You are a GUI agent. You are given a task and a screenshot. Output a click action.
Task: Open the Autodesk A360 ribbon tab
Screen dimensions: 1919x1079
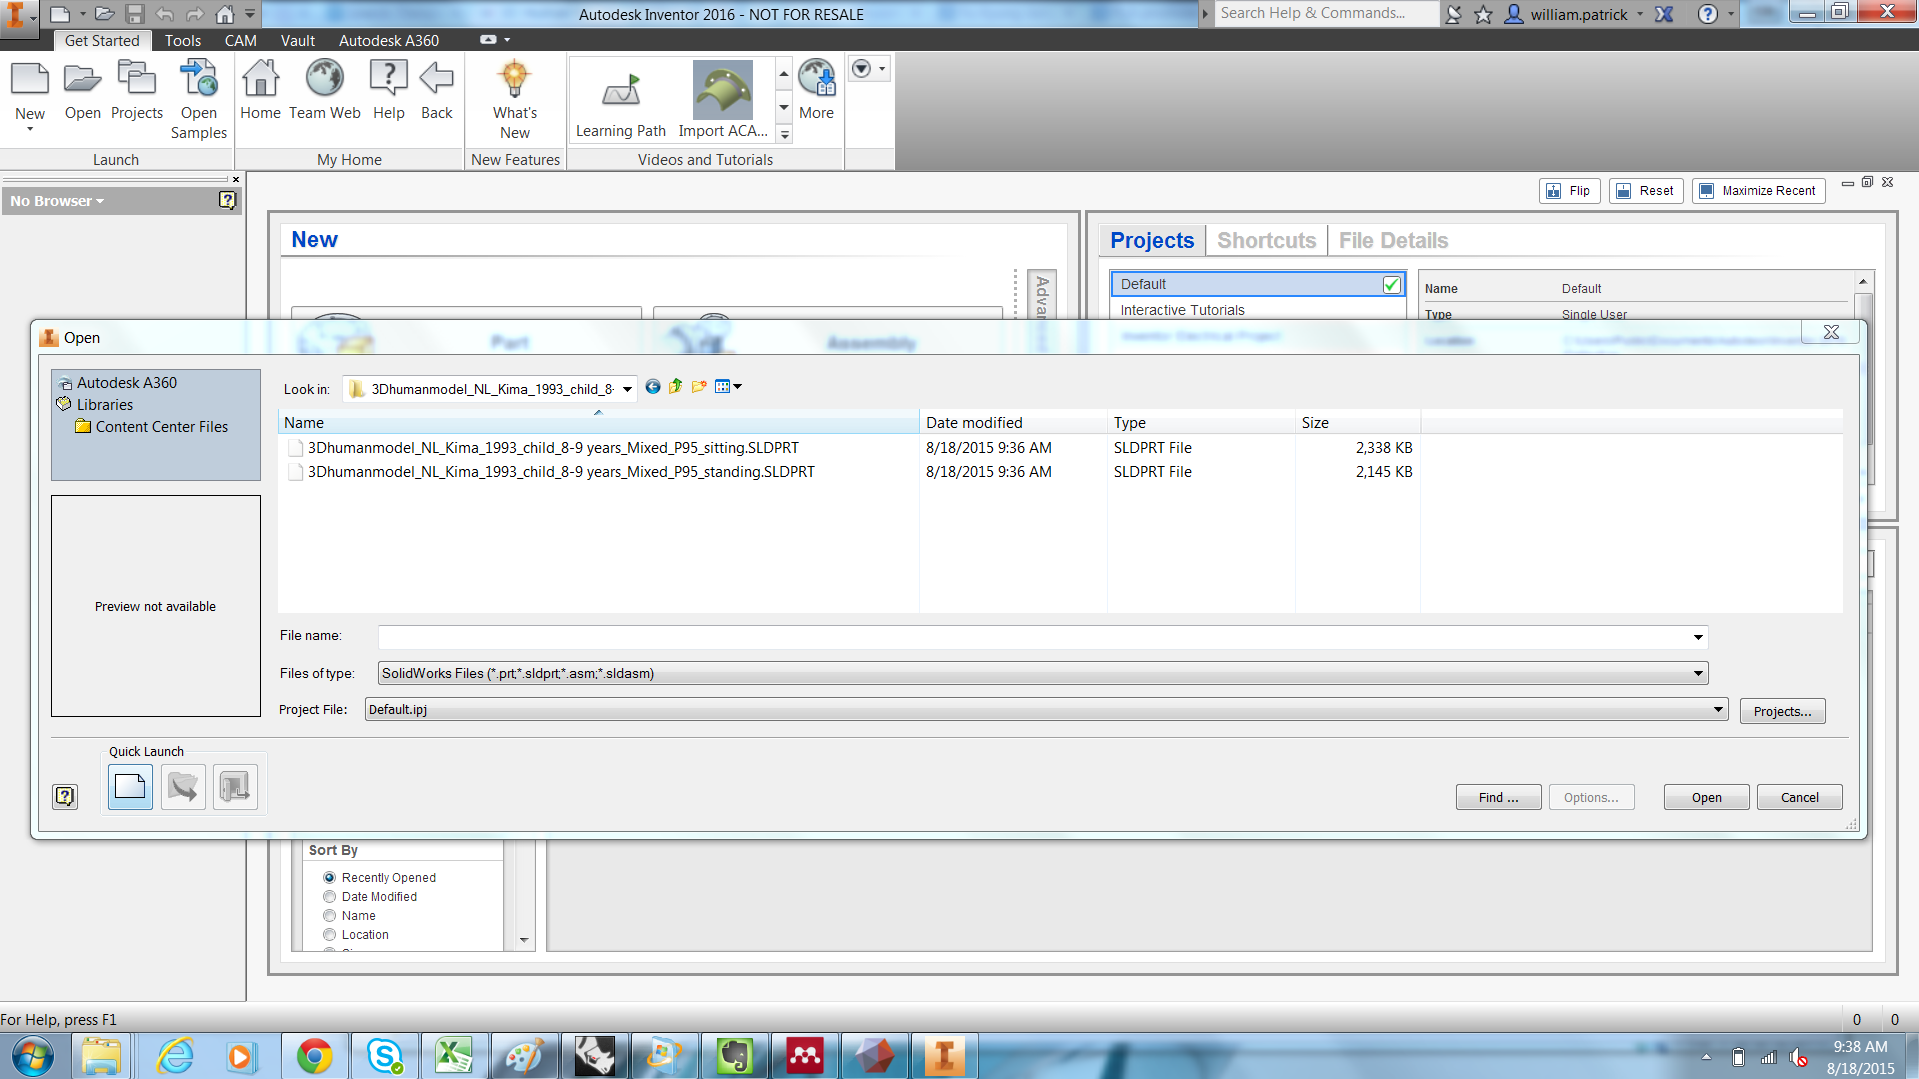388,40
